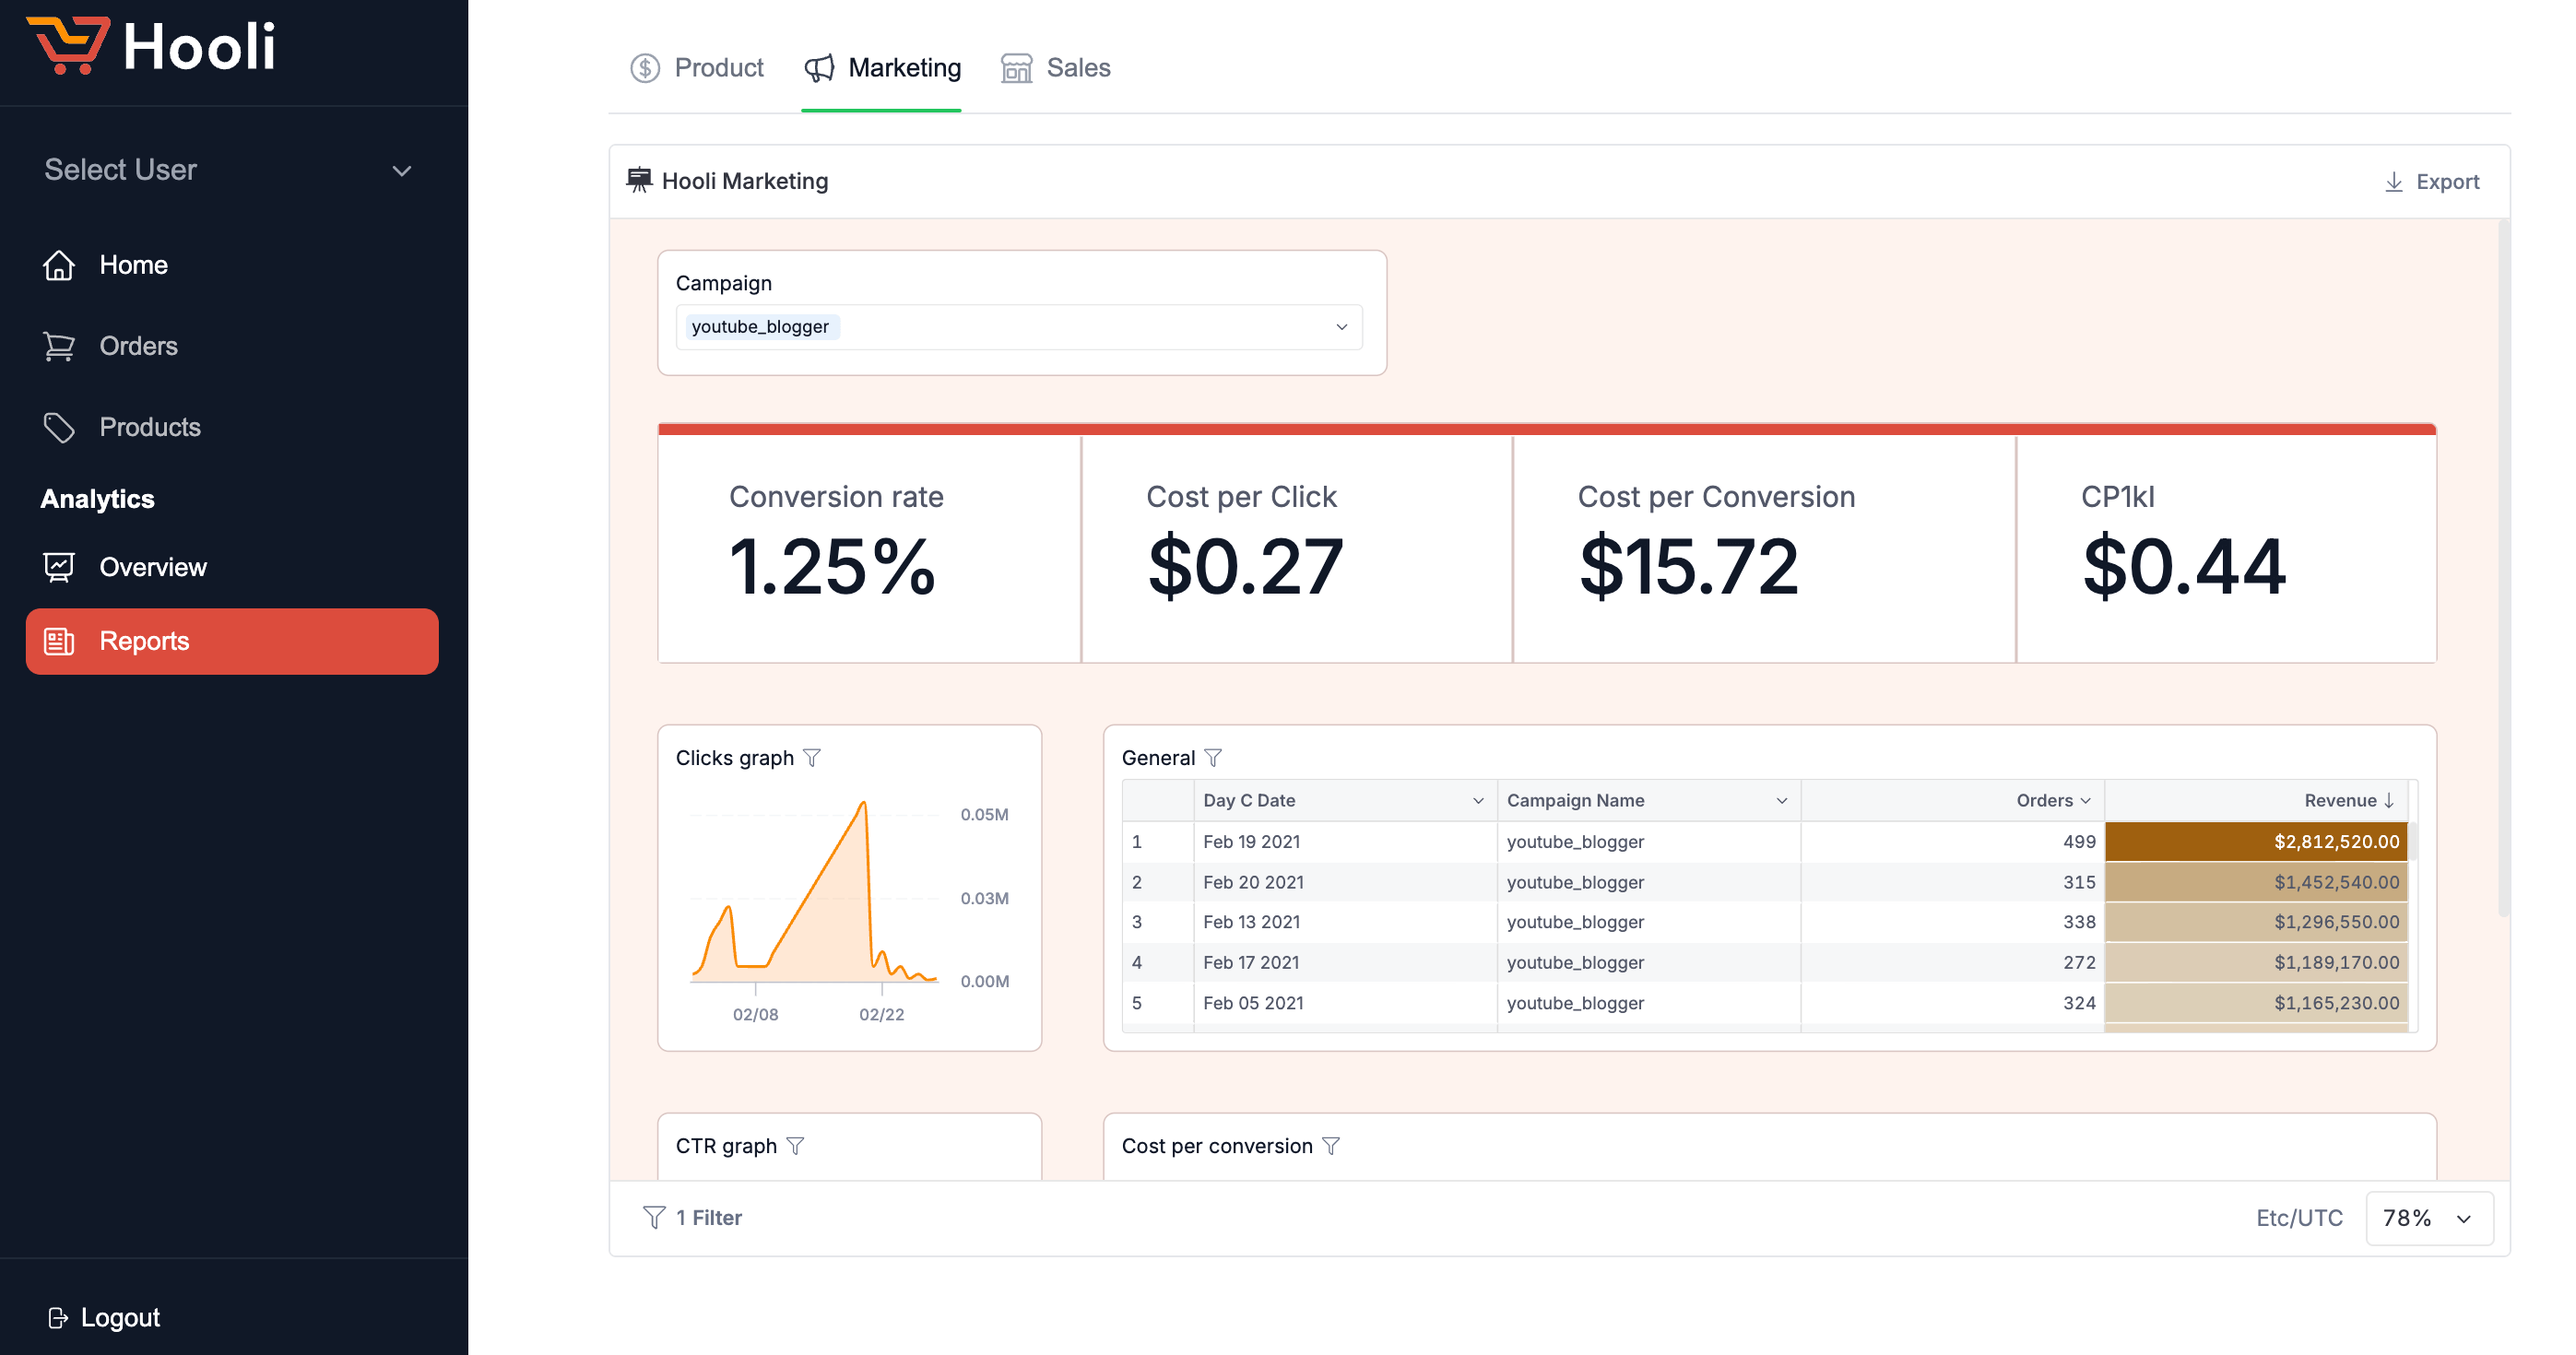Click the Cost per conversion filter icon
2576x1355 pixels.
pyautogui.click(x=1331, y=1146)
